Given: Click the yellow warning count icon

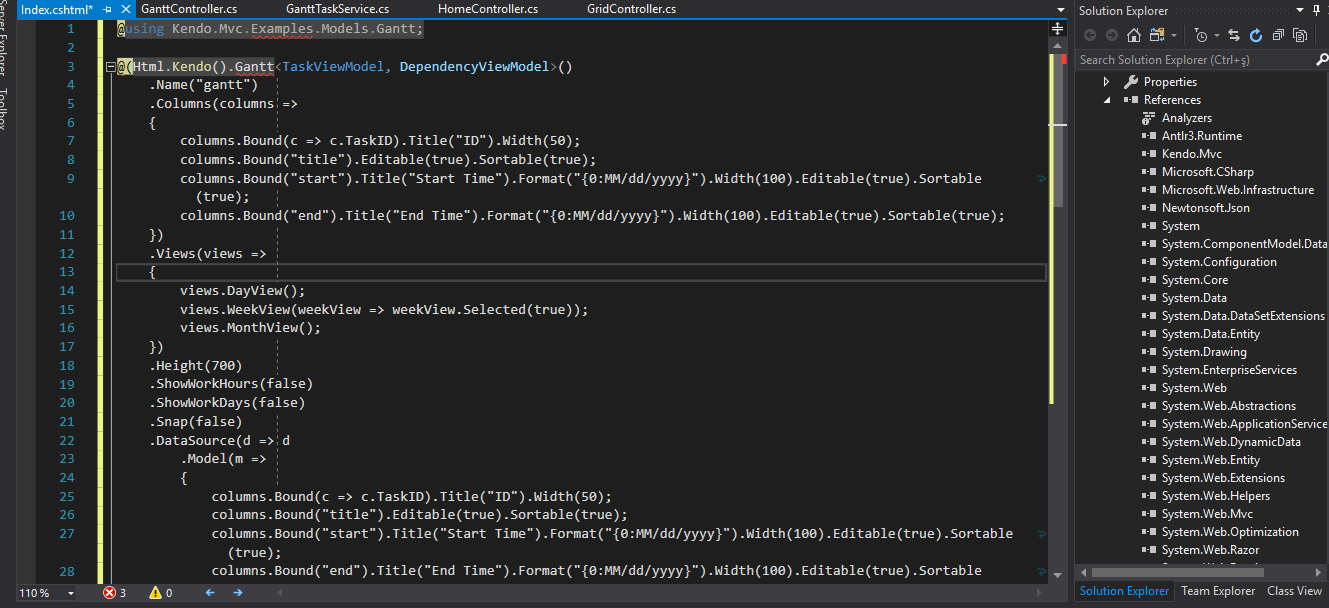Looking at the screenshot, I should [155, 593].
